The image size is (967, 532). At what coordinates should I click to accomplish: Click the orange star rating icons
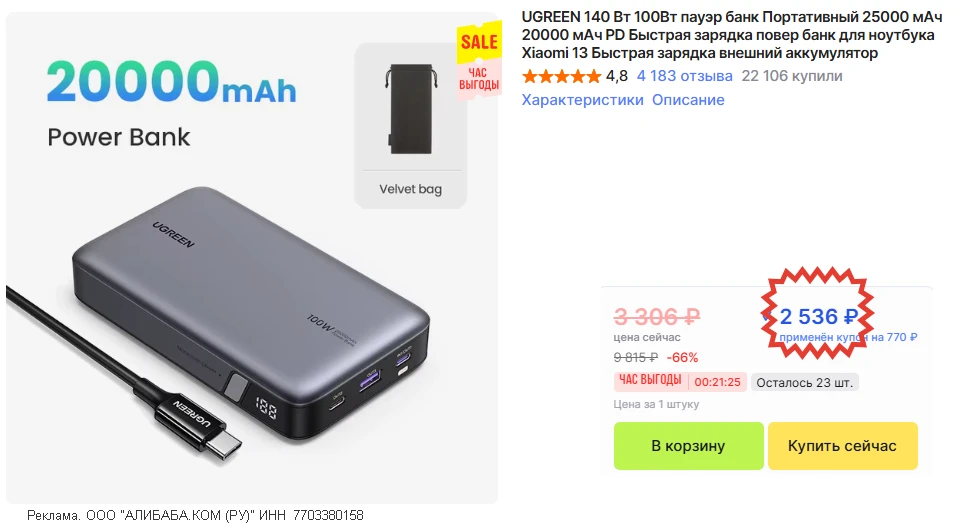(561, 76)
